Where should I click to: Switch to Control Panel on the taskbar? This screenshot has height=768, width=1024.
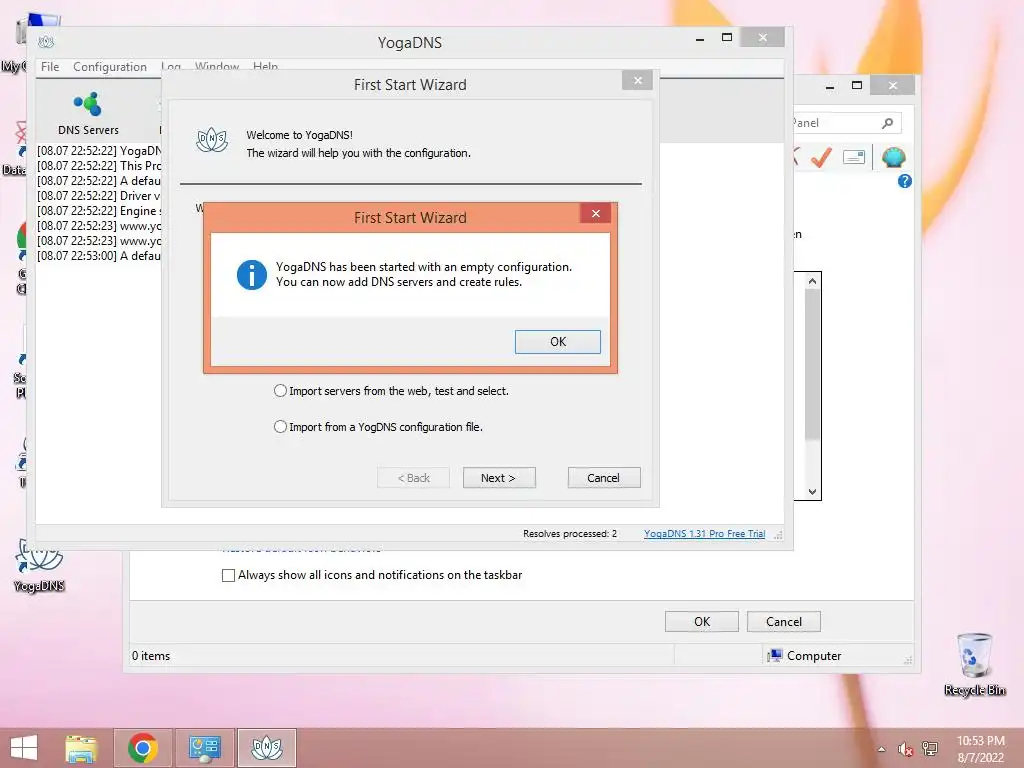pyautogui.click(x=205, y=748)
